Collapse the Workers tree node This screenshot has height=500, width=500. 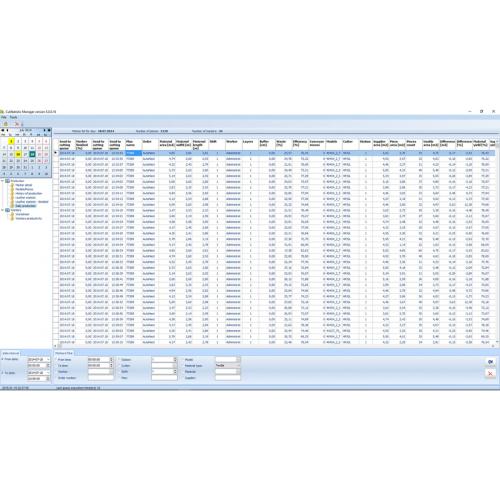coord(3,210)
